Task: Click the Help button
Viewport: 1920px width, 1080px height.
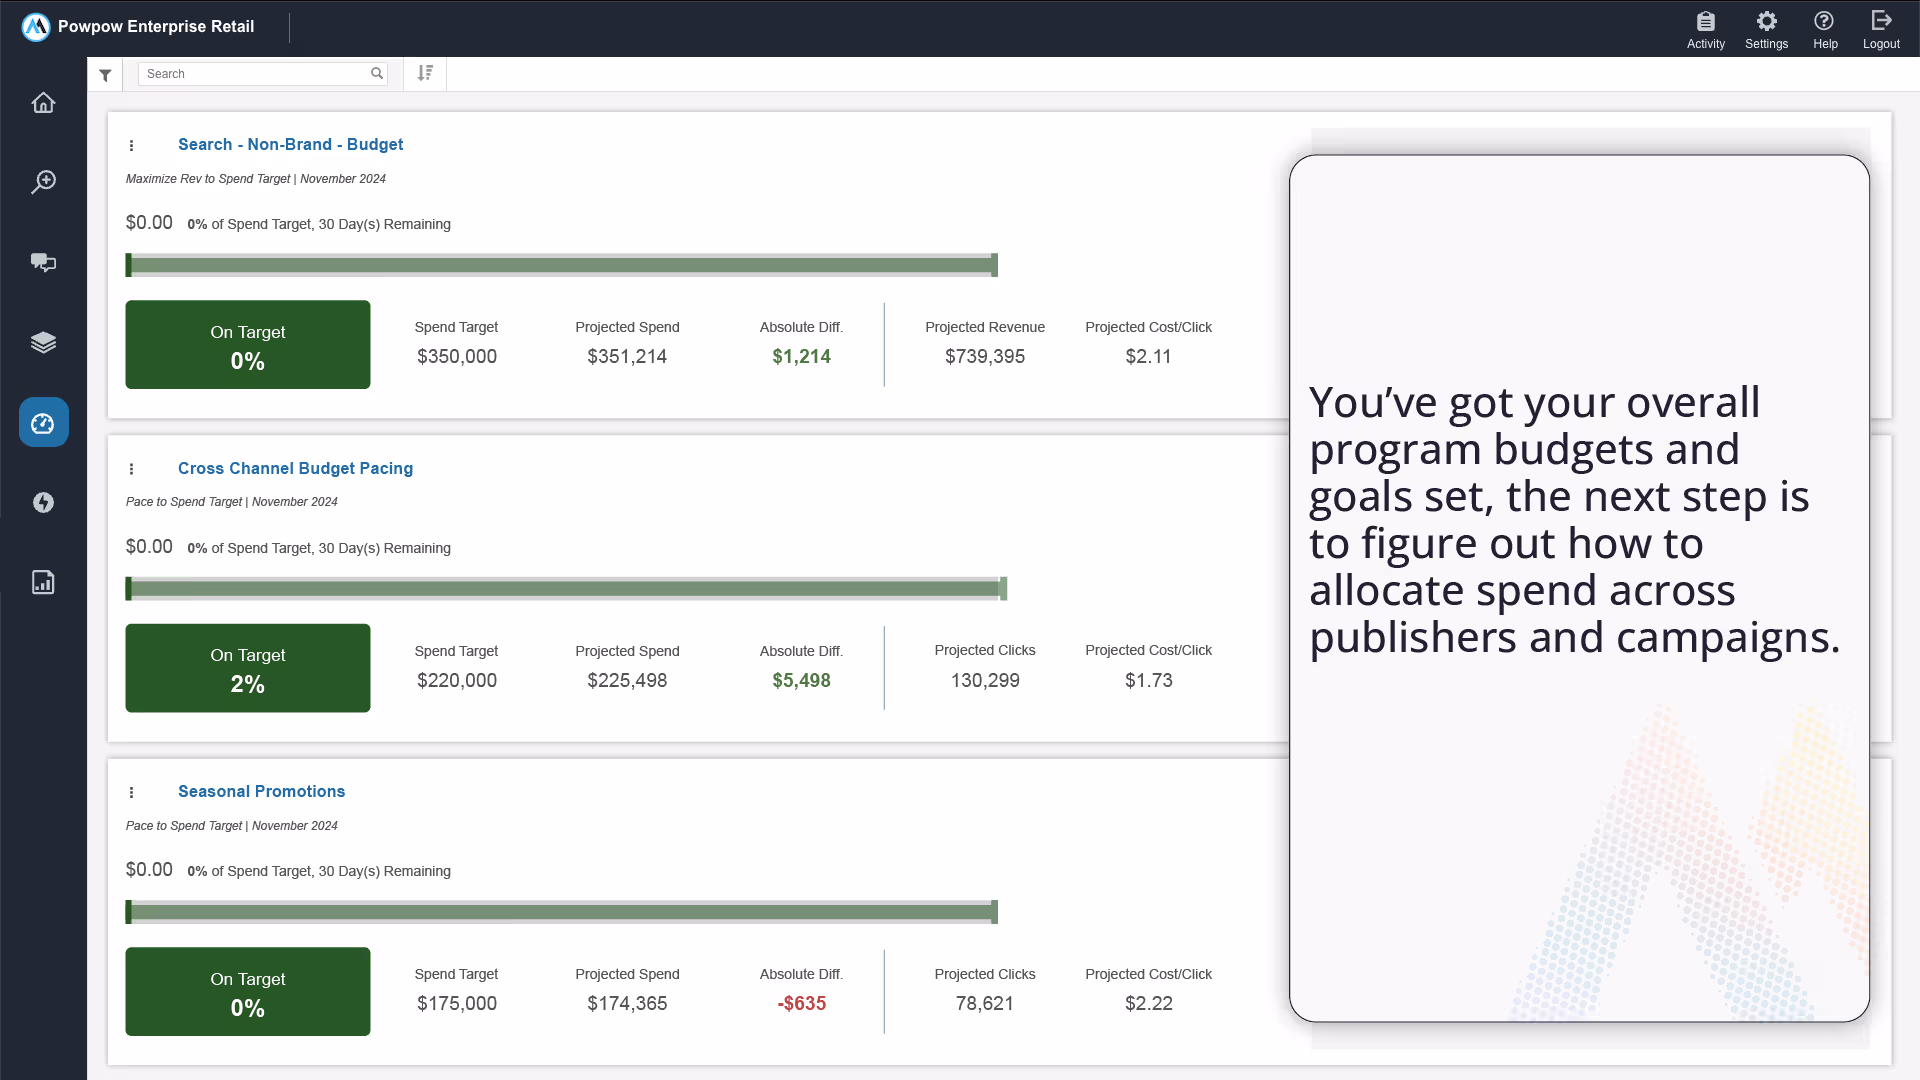Action: click(x=1825, y=29)
